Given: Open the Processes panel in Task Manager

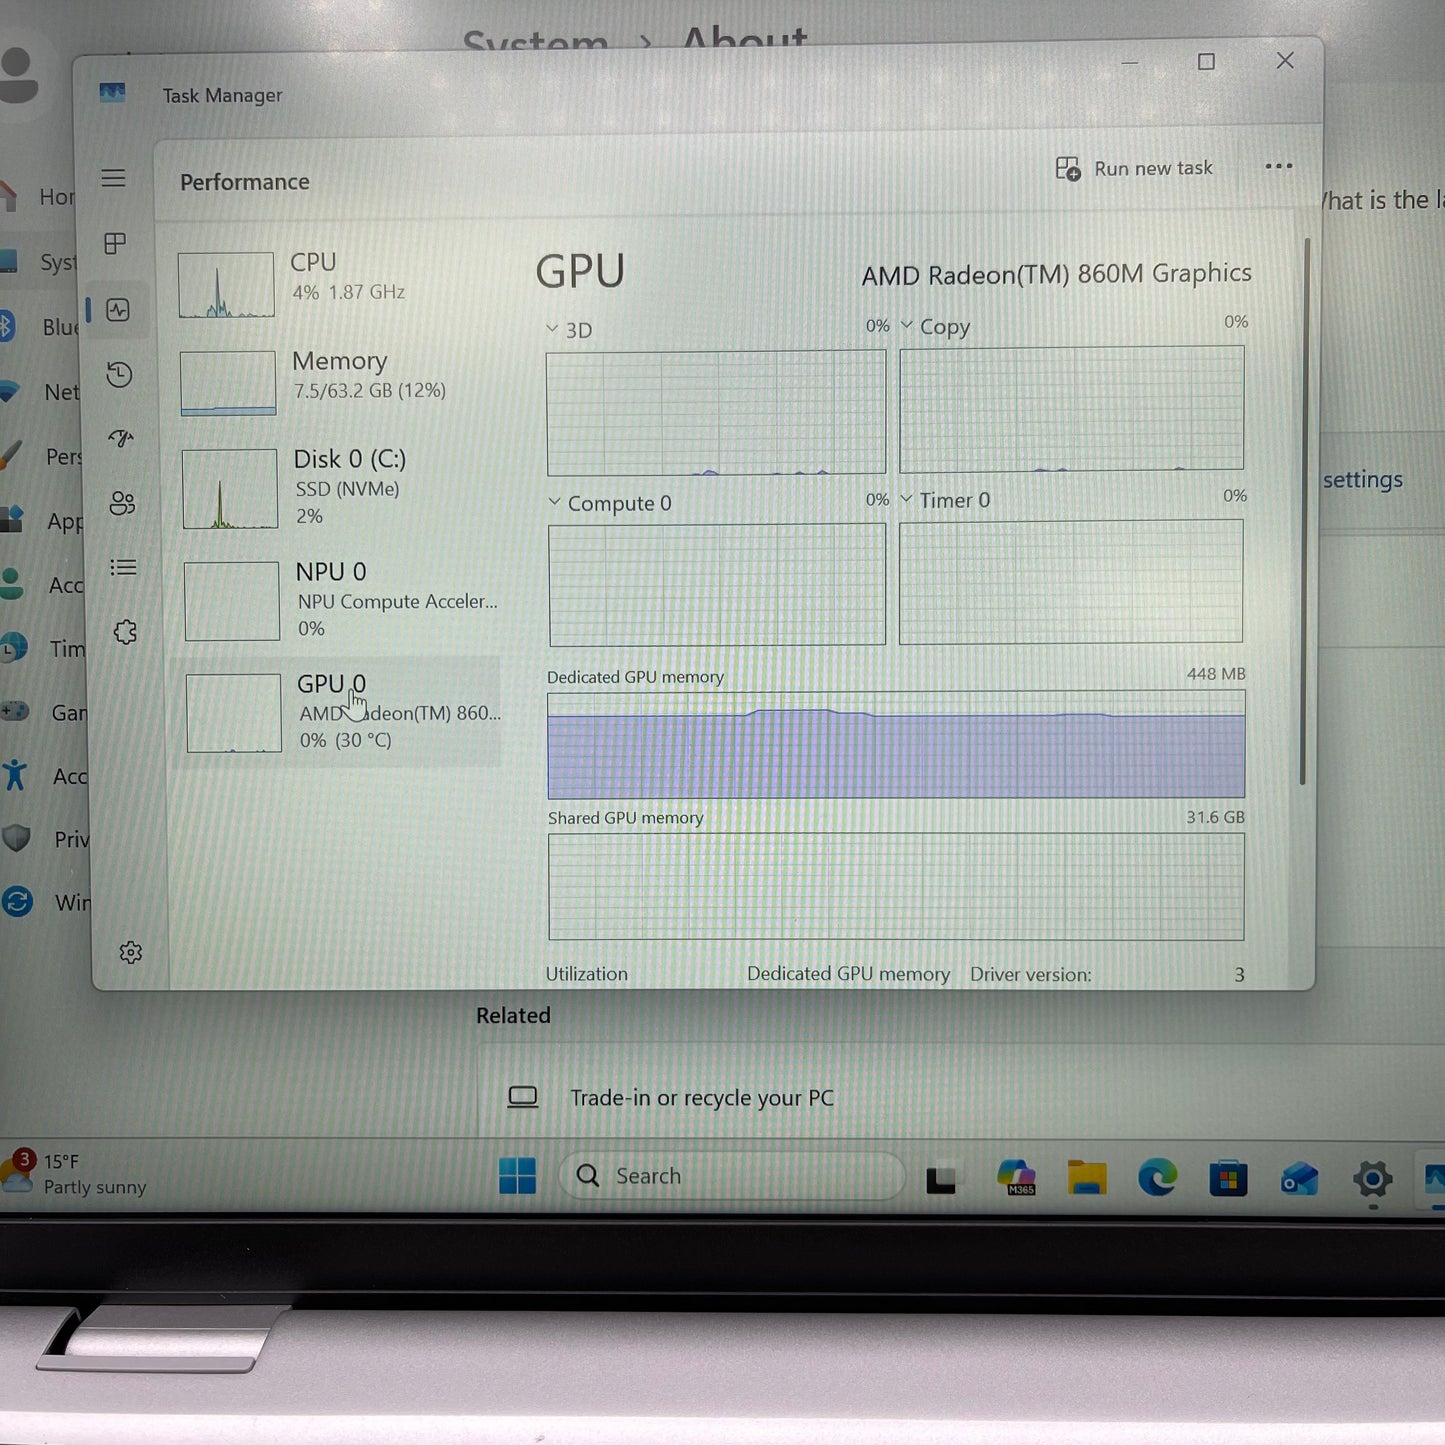Looking at the screenshot, I should [116, 244].
